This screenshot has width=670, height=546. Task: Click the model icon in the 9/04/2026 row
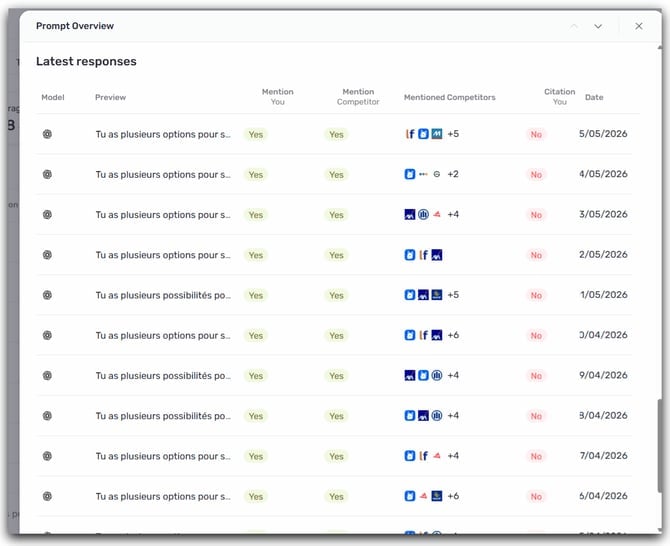point(47,376)
